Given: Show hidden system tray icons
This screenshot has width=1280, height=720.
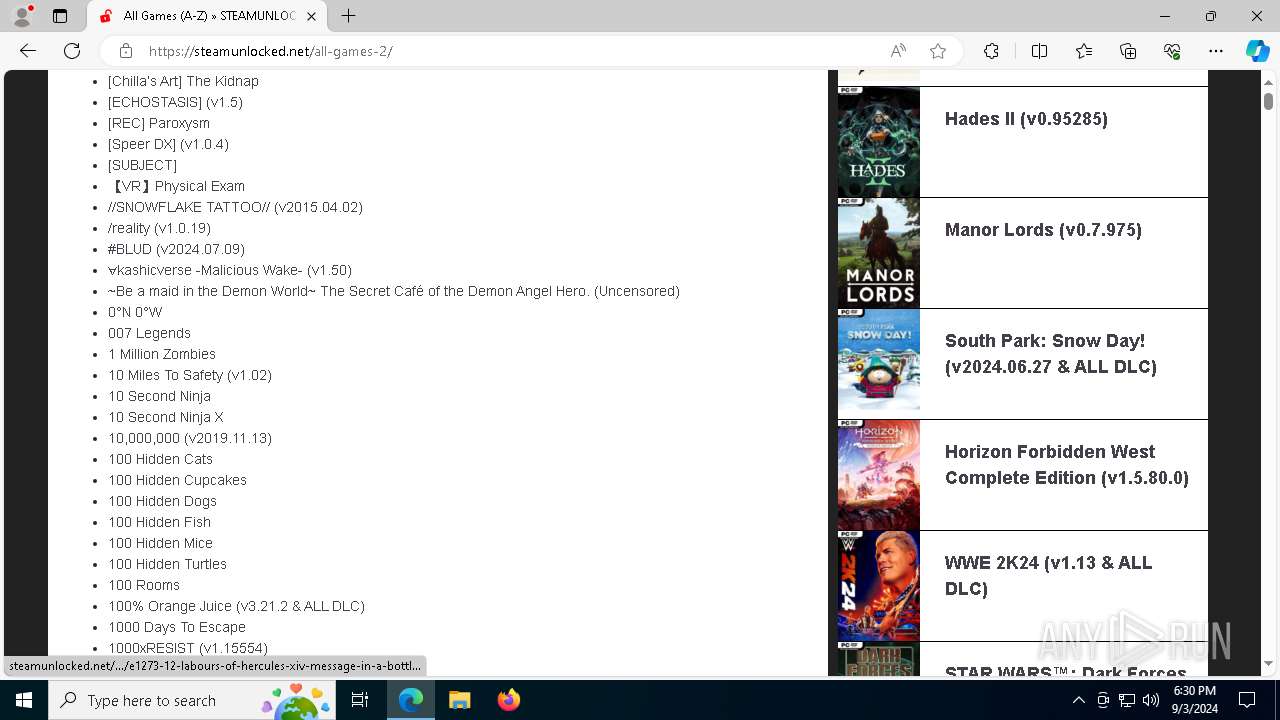Looking at the screenshot, I should (1078, 700).
